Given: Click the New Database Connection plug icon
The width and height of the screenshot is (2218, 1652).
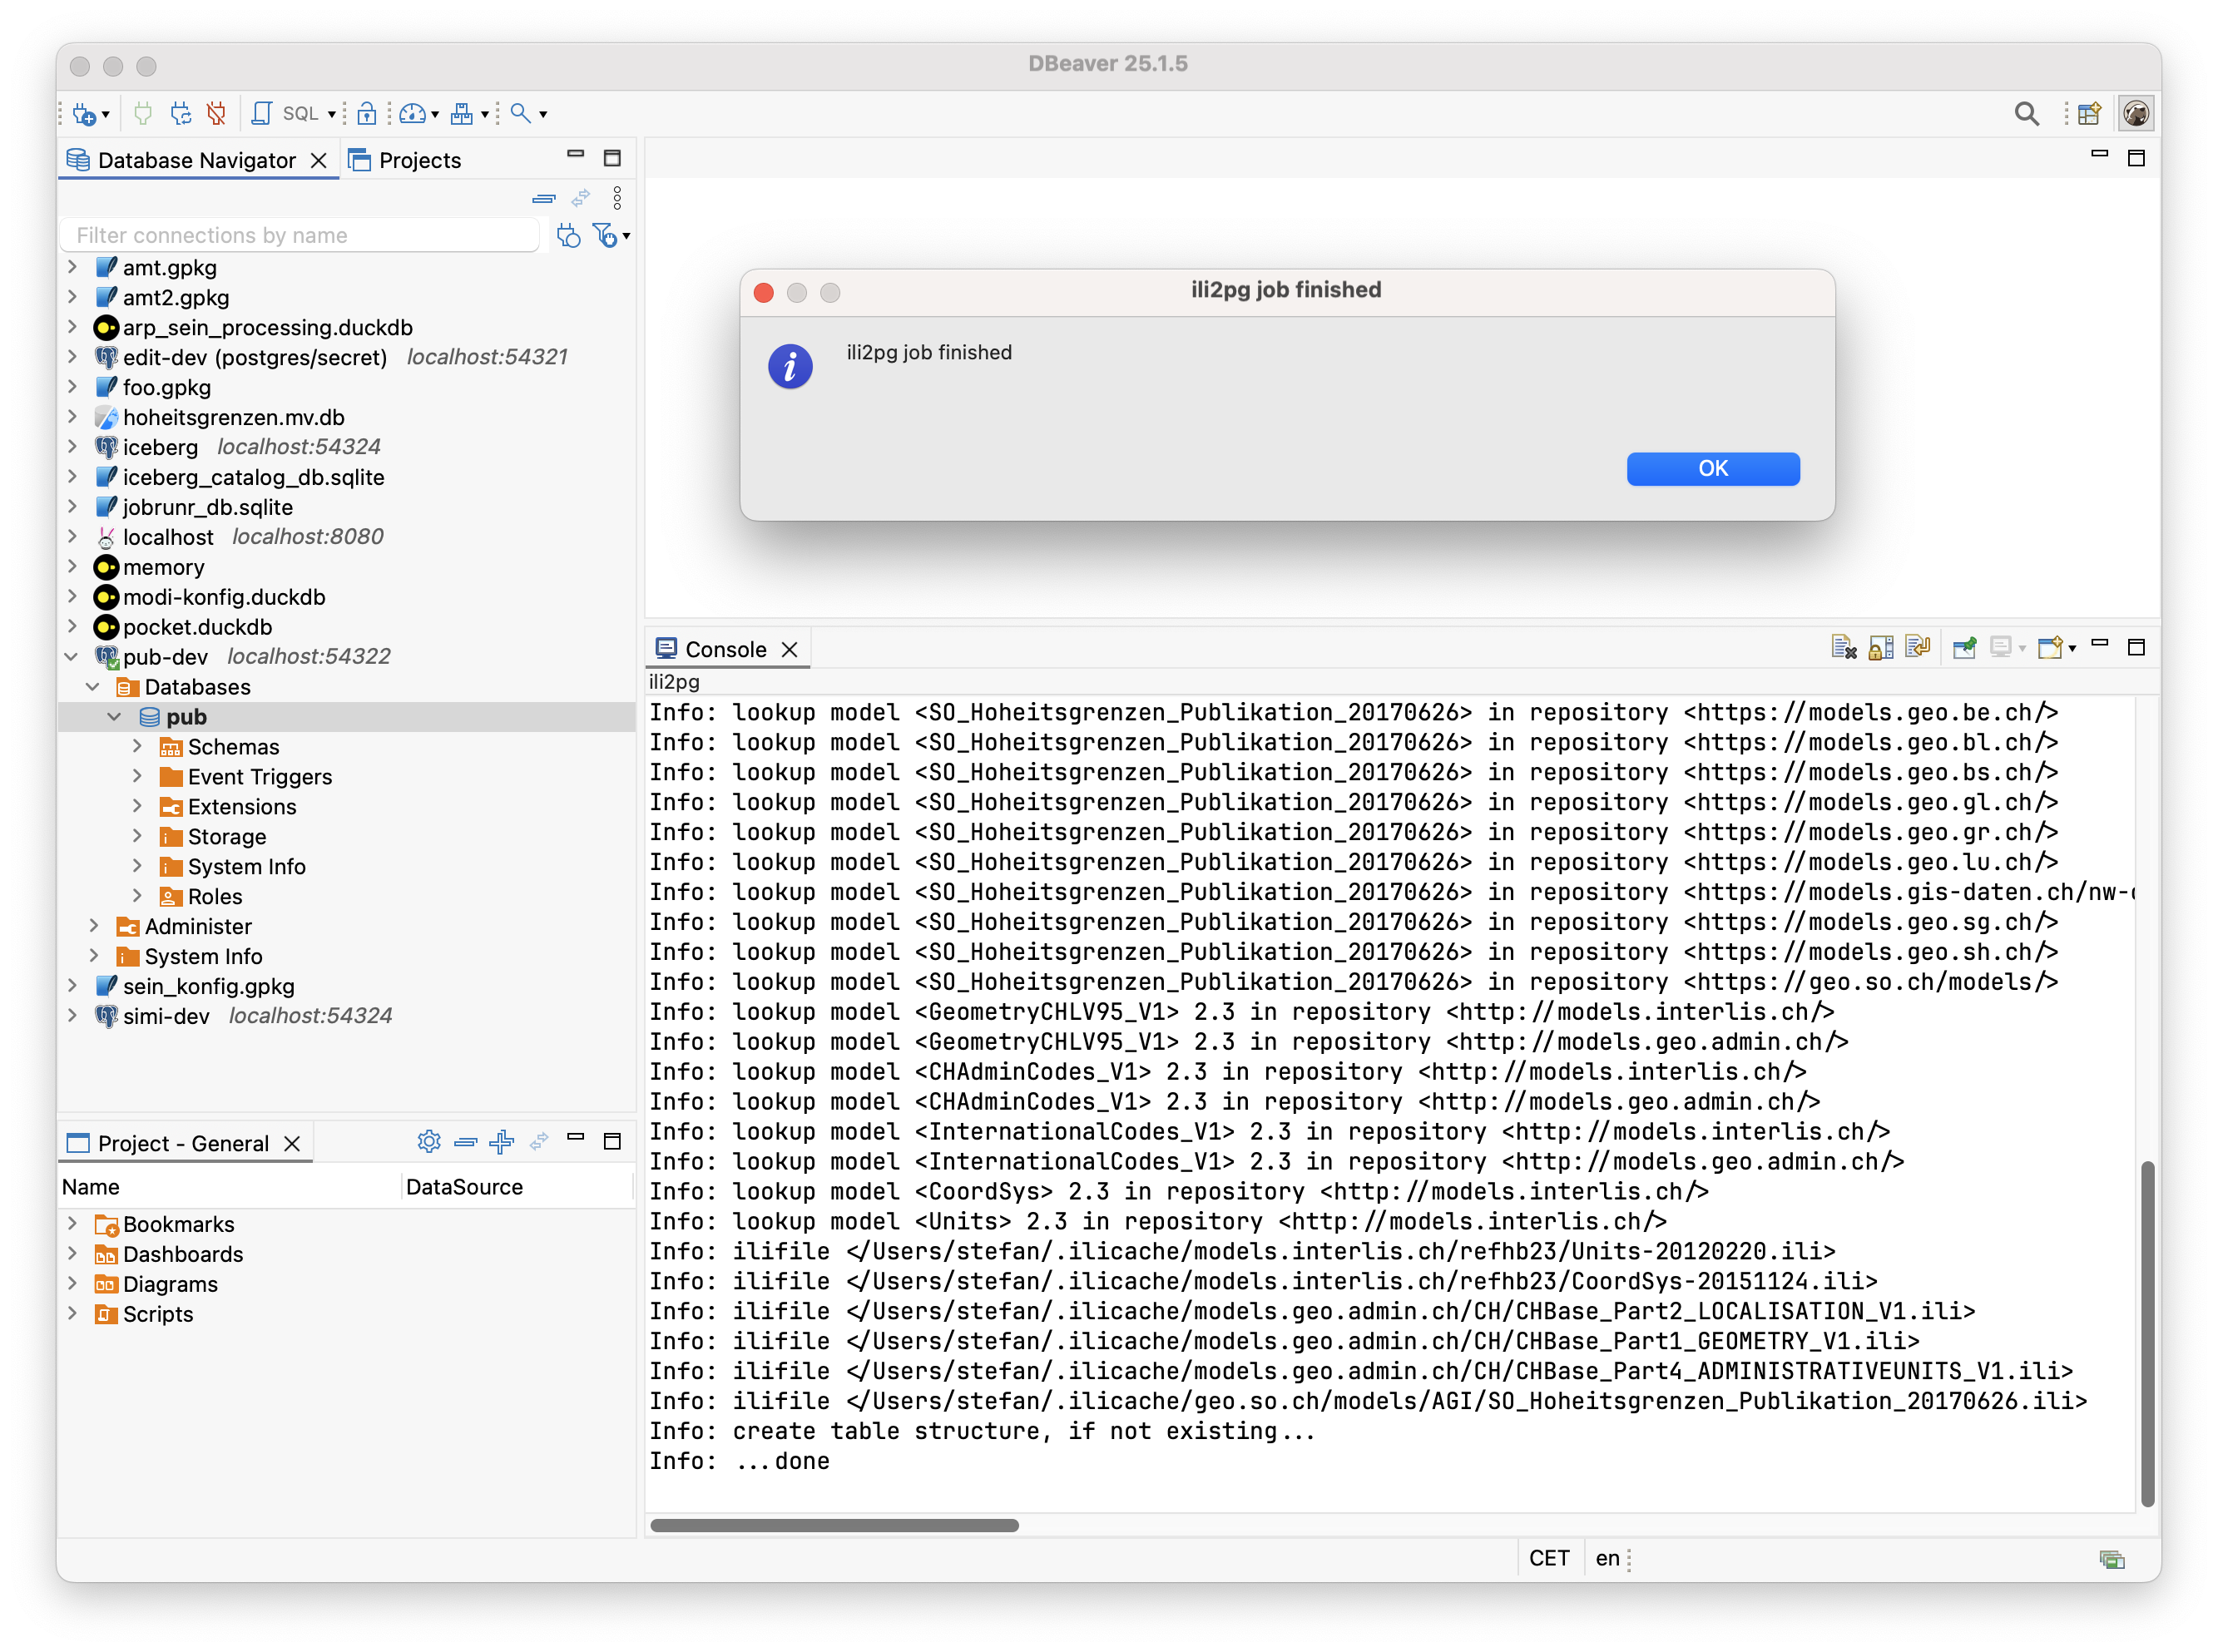Looking at the screenshot, I should (x=83, y=114).
